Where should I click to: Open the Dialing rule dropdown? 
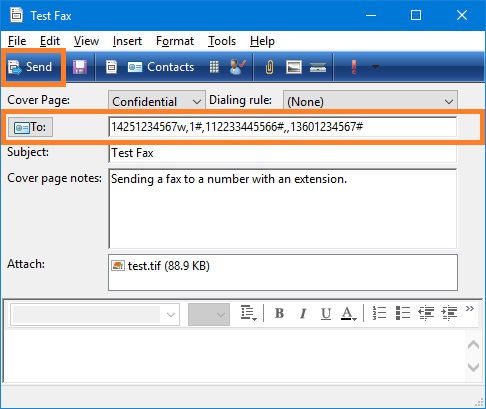point(370,101)
